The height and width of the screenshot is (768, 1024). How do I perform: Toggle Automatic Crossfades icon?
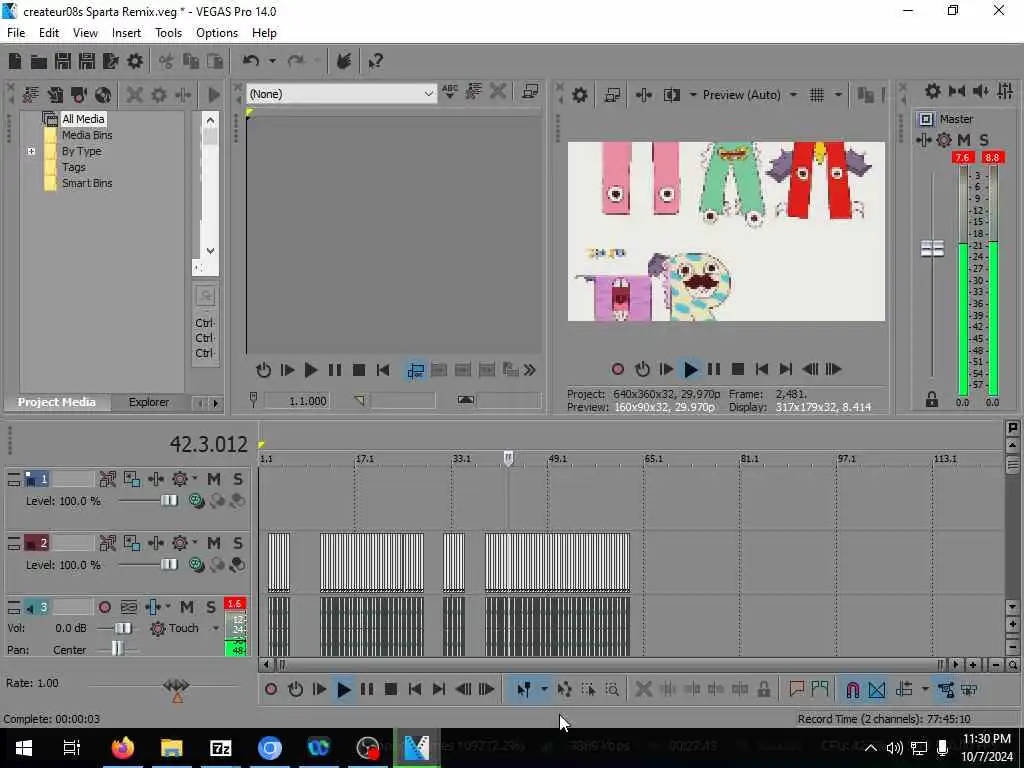tap(876, 689)
